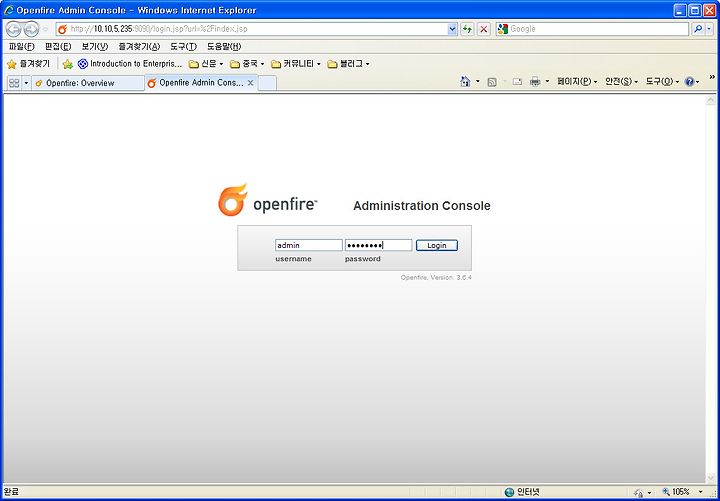Image resolution: width=720 pixels, height=501 pixels.
Task: Click the RSS feeds icon
Action: [x=492, y=82]
